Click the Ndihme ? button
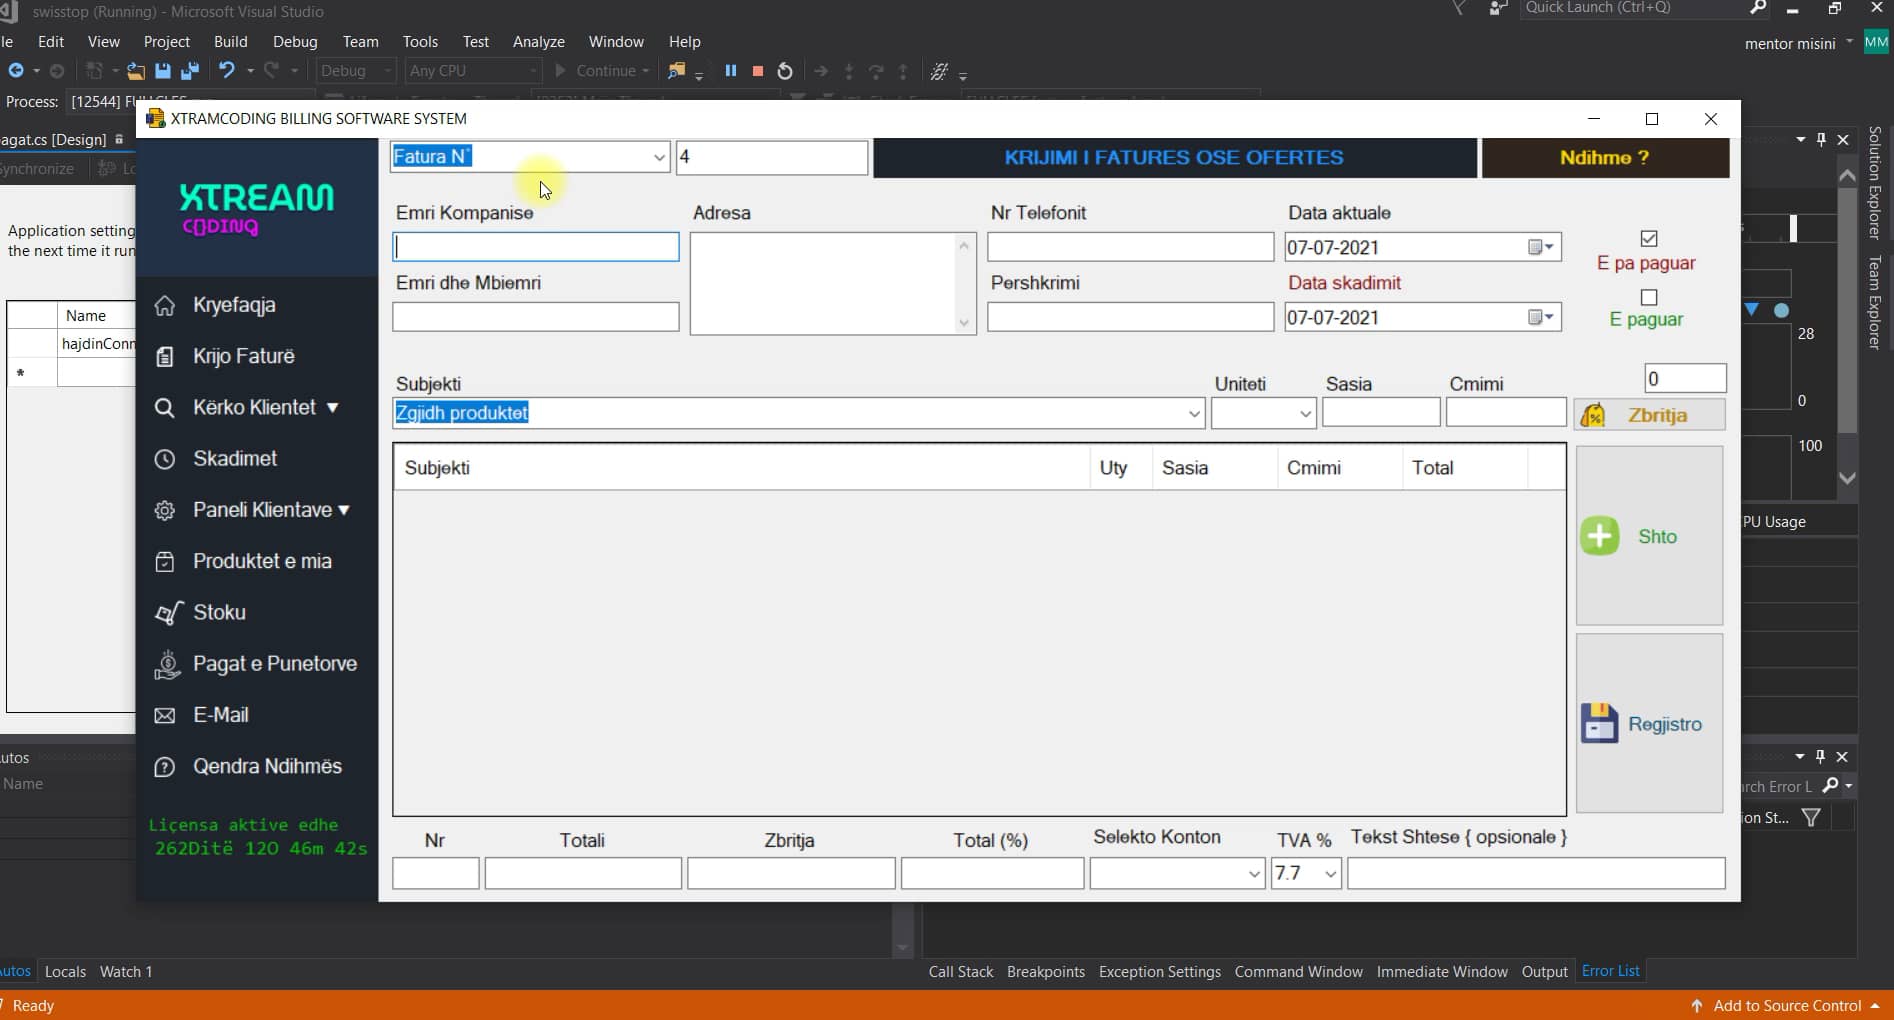Screen dimensions: 1894x1020 pos(1604,158)
